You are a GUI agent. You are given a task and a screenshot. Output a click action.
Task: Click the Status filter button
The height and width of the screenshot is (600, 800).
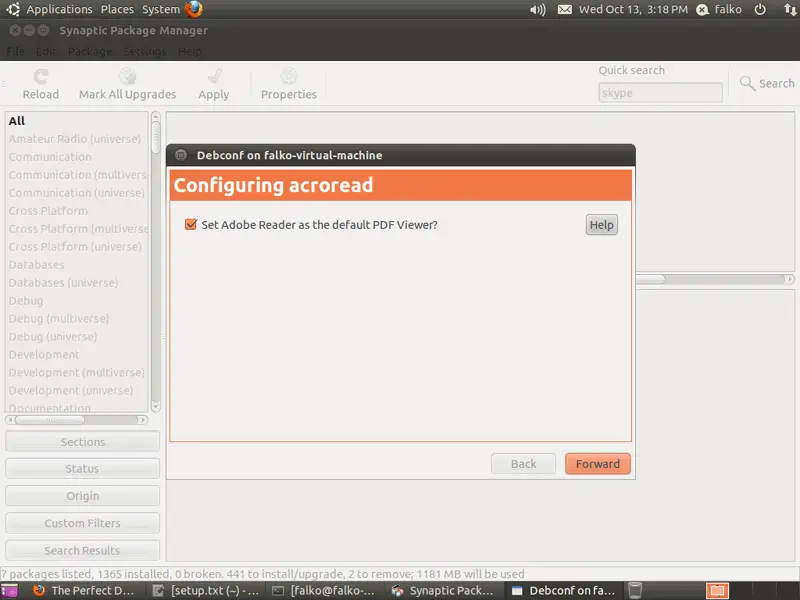83,468
